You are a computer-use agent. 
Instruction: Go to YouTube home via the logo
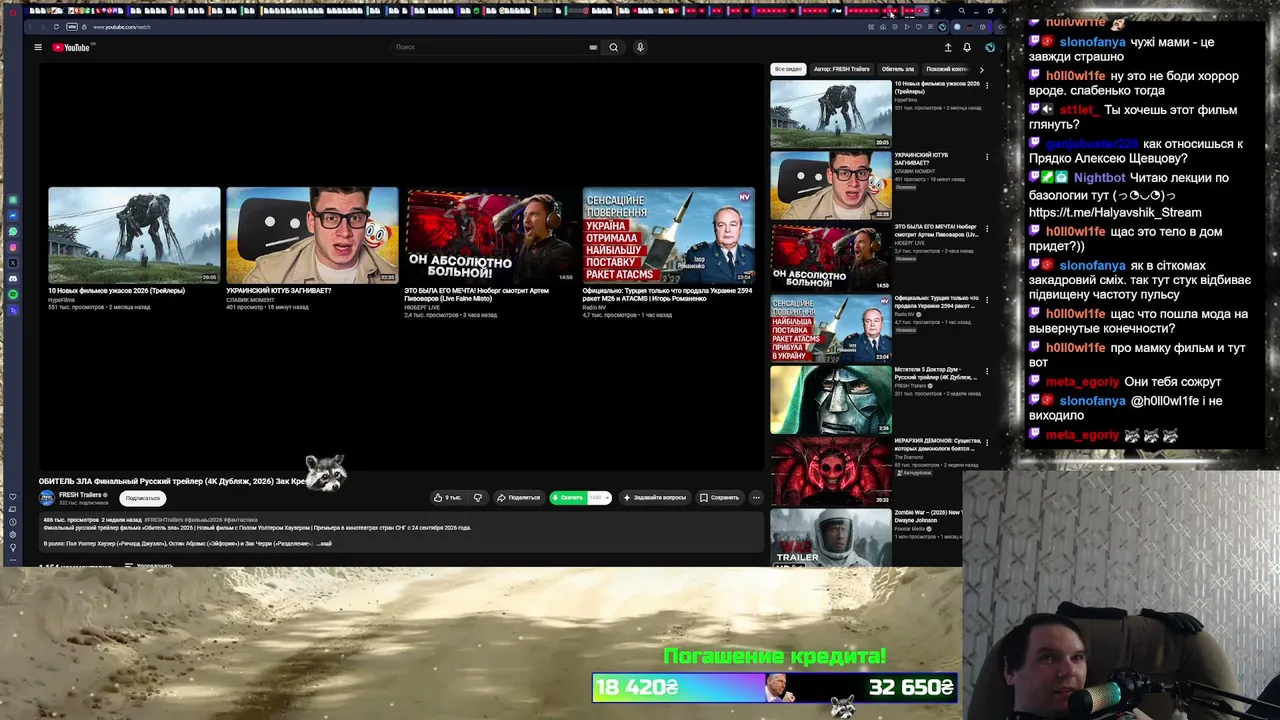(73, 47)
